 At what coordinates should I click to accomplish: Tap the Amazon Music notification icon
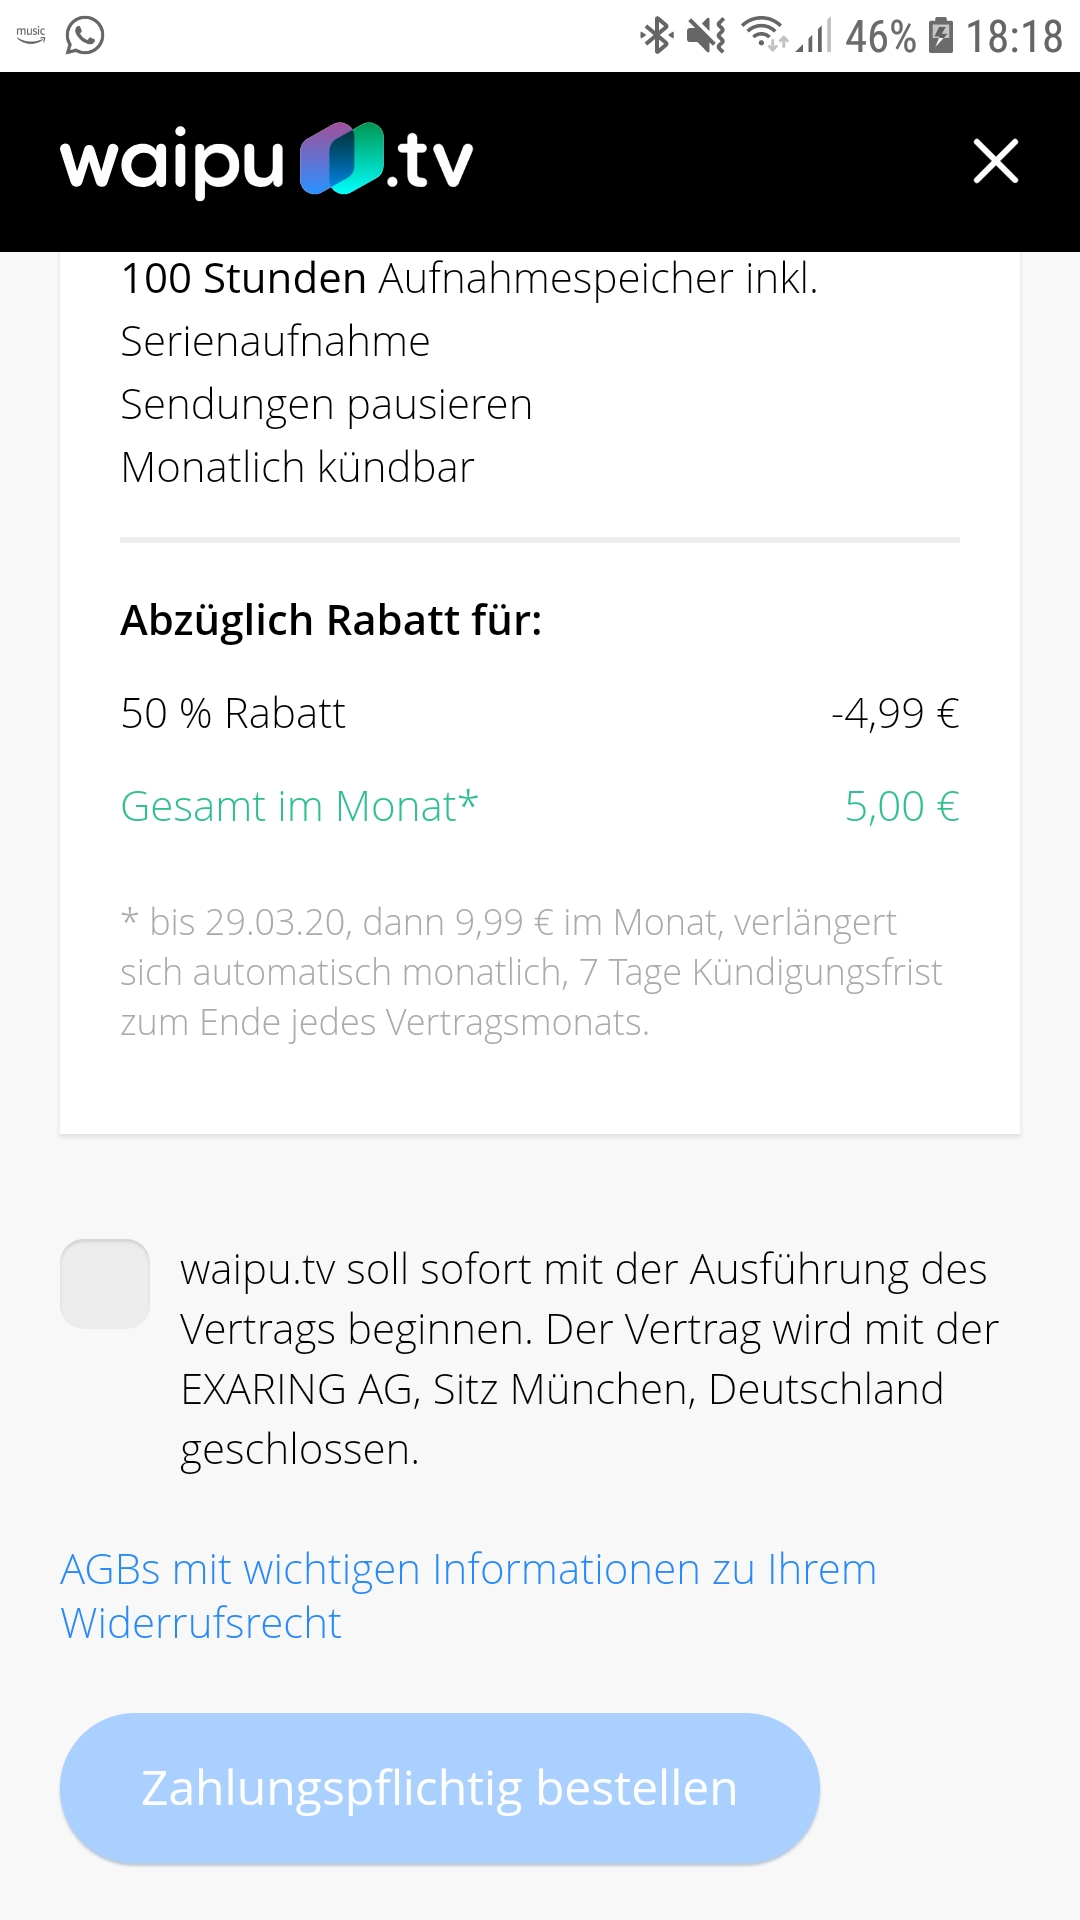pos(31,35)
